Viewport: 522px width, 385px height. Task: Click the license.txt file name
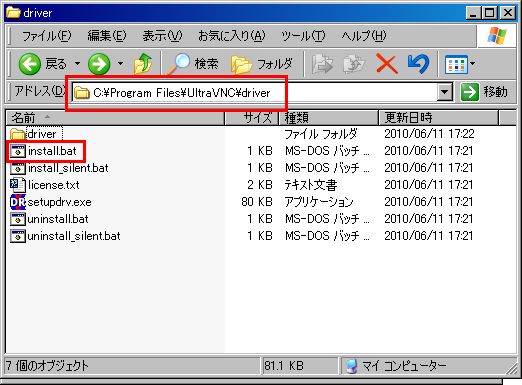(x=54, y=185)
